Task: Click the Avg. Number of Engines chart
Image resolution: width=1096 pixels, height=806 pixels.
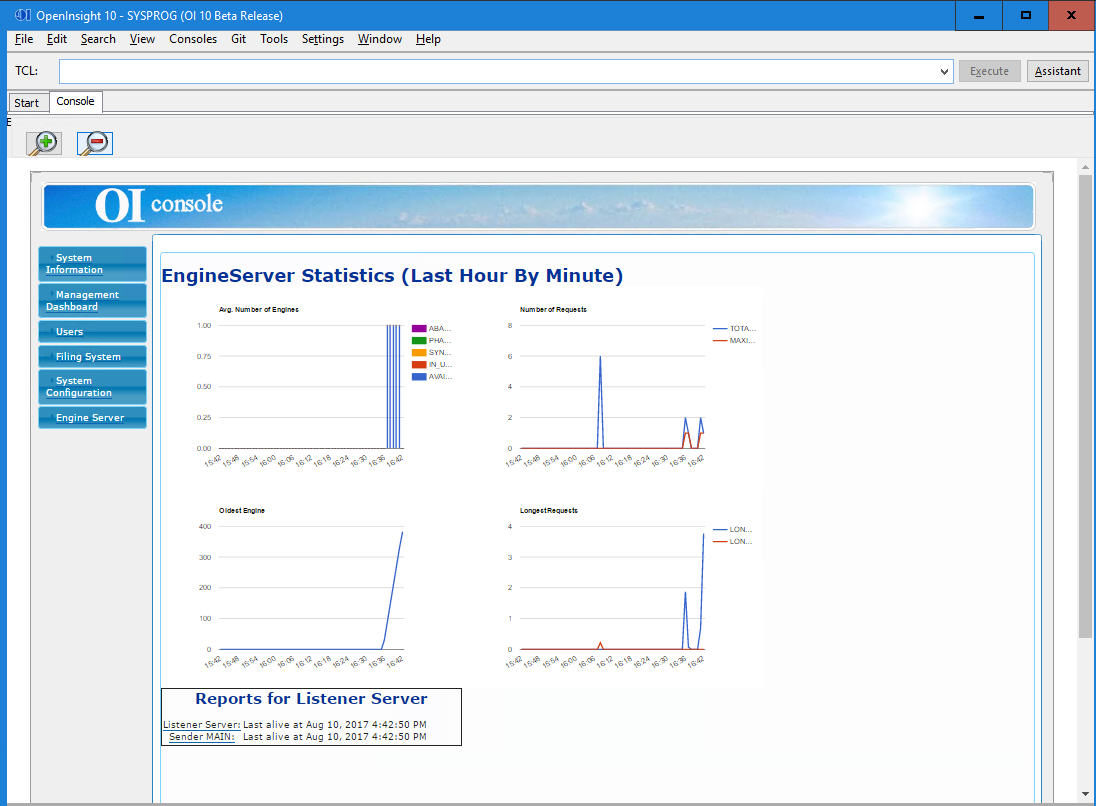Action: 311,387
